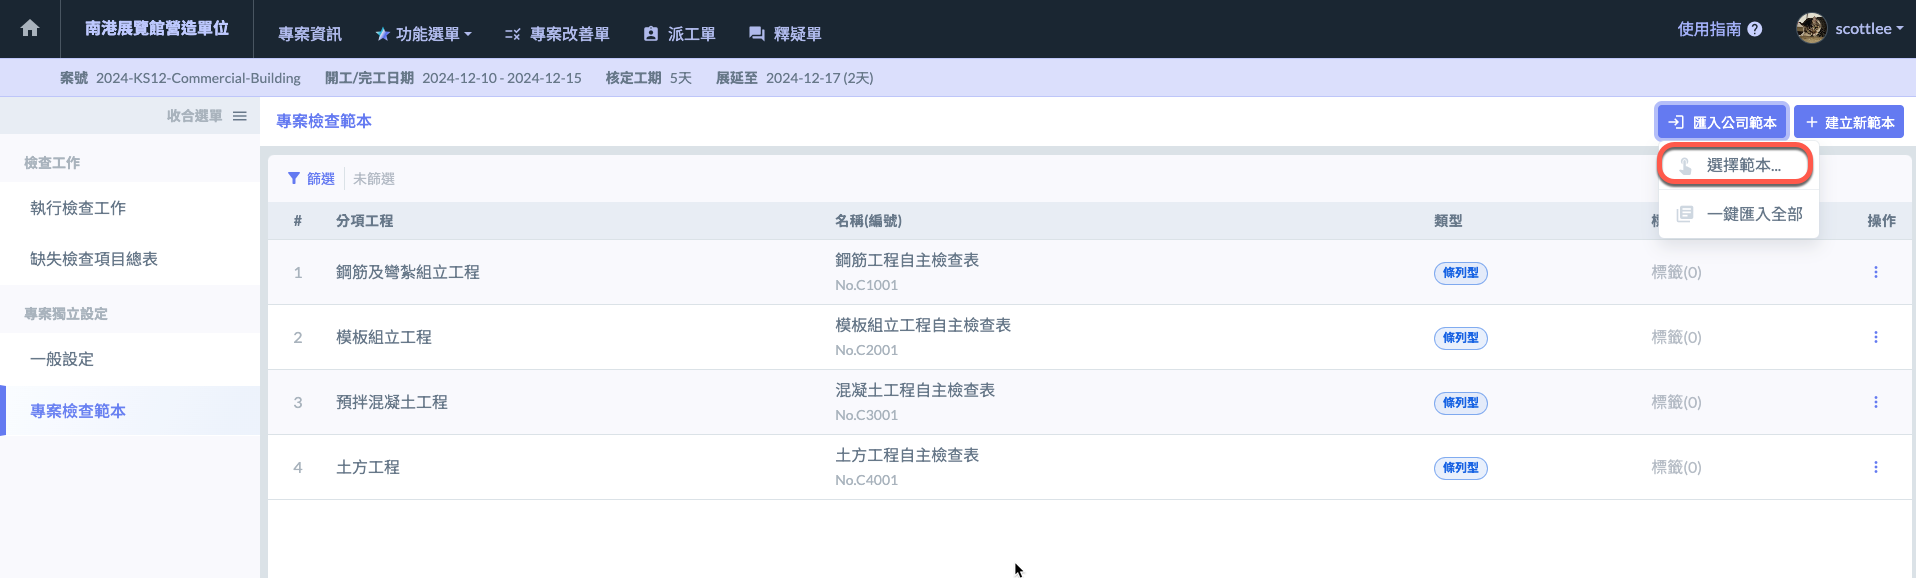1916x578 pixels.
Task: Click the 收合選單 hamburger icon
Action: pyautogui.click(x=240, y=116)
